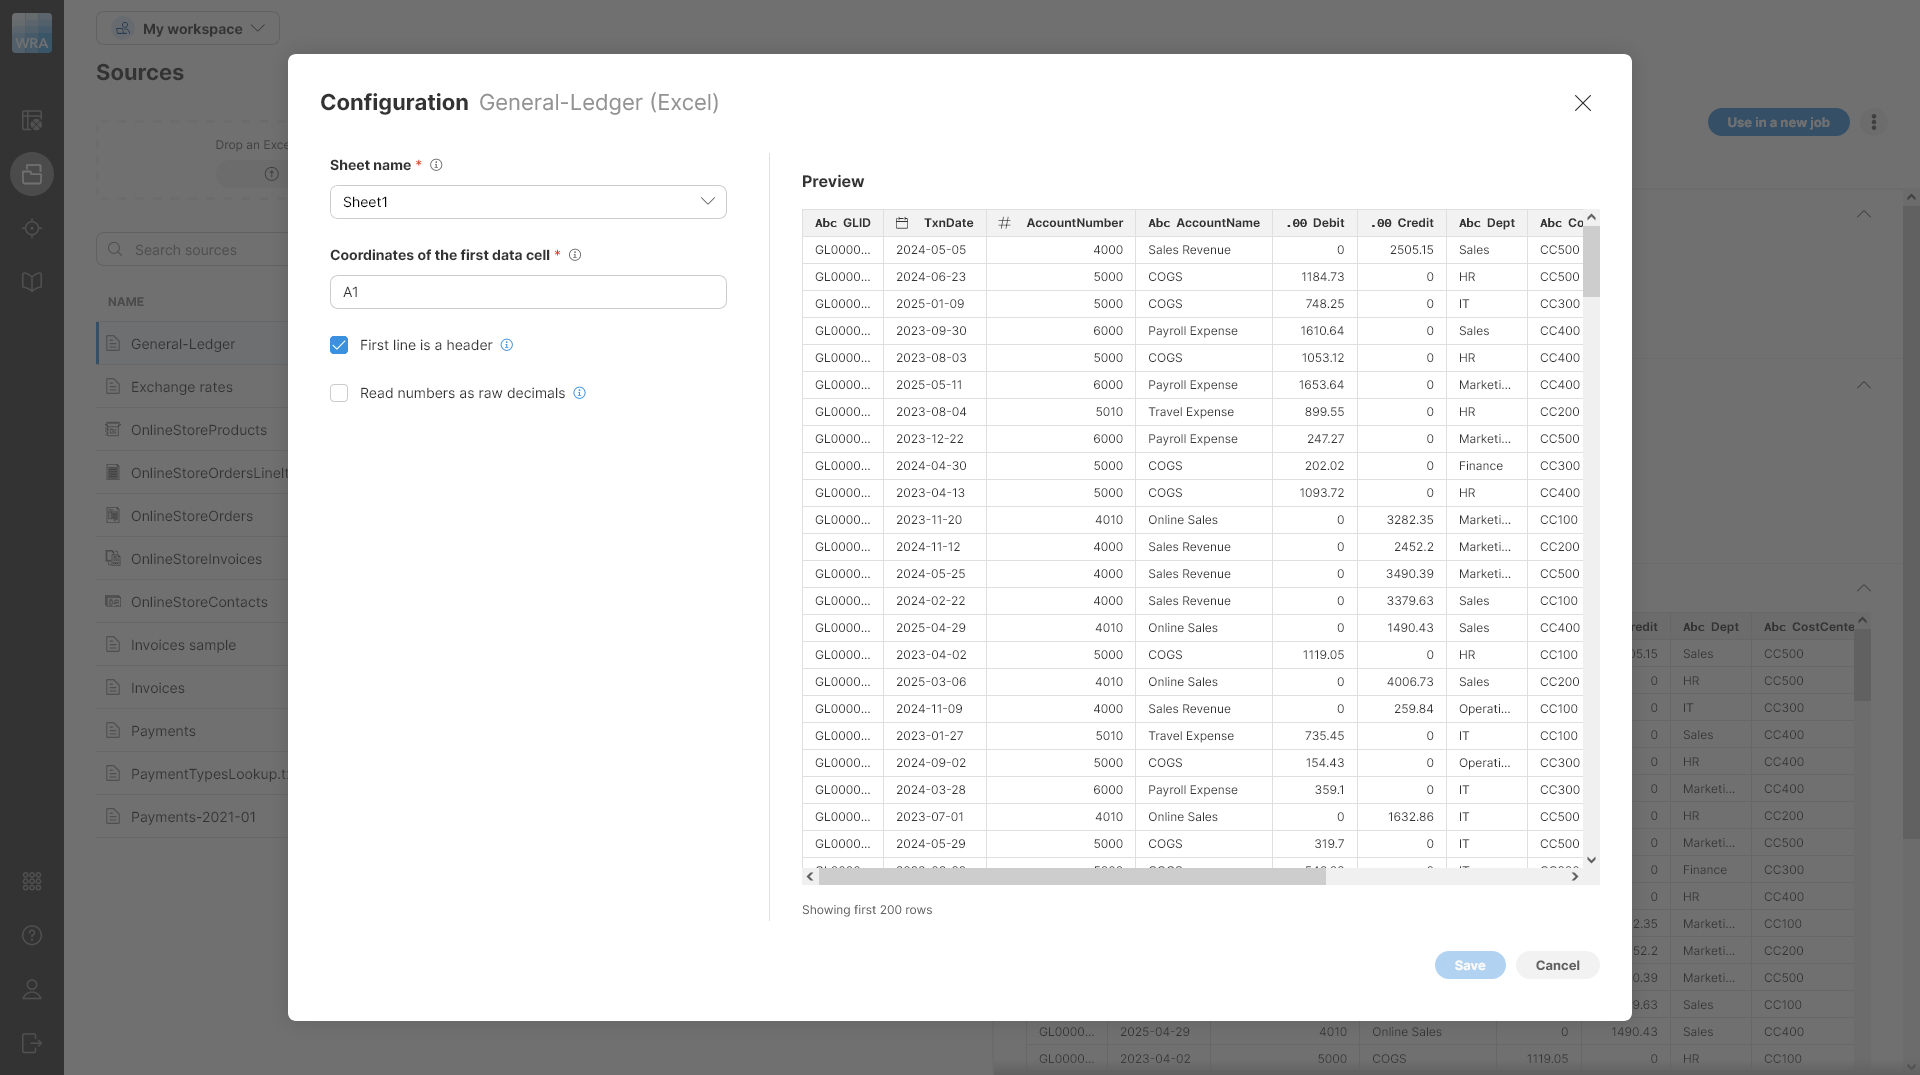Click the Use in a new job button
The height and width of the screenshot is (1075, 1920).
point(1778,122)
